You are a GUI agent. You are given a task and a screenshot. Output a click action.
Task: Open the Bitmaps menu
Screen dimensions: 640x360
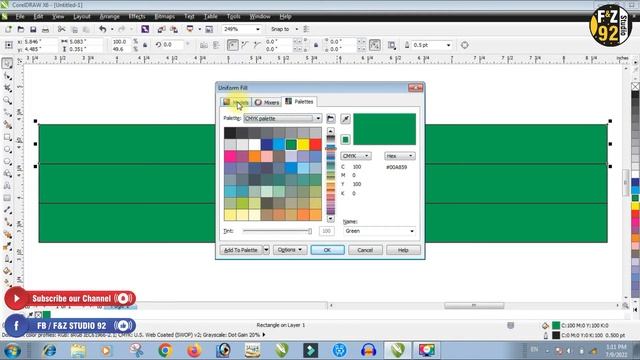coord(164,16)
